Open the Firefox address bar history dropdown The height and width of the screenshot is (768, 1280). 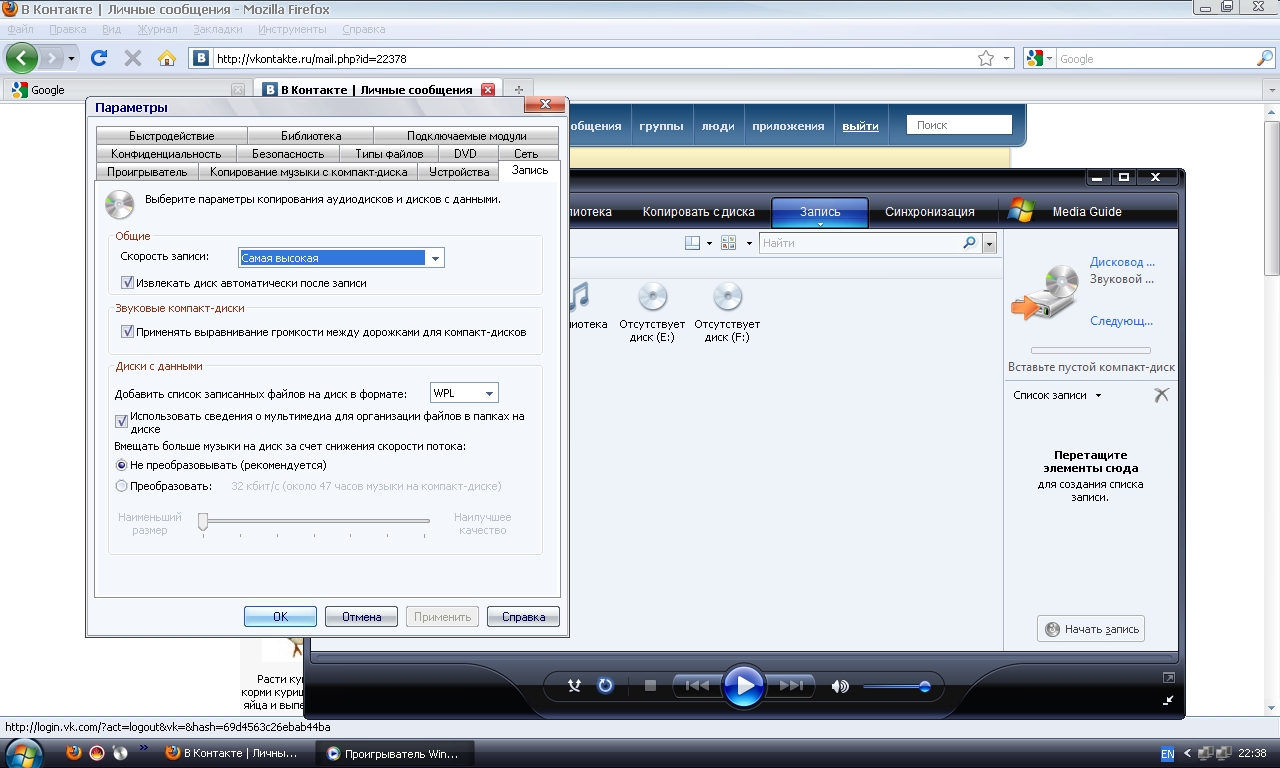(1007, 58)
